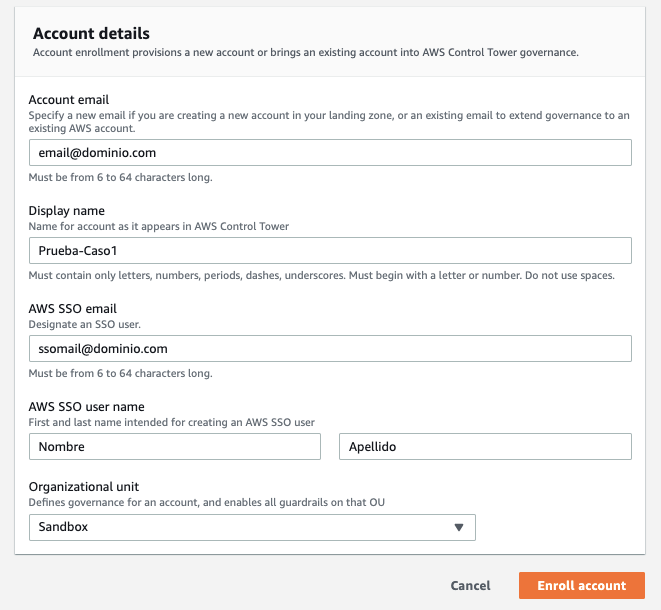Click the AWS SSO user name label
Viewport: 661px width, 610px height.
point(86,407)
